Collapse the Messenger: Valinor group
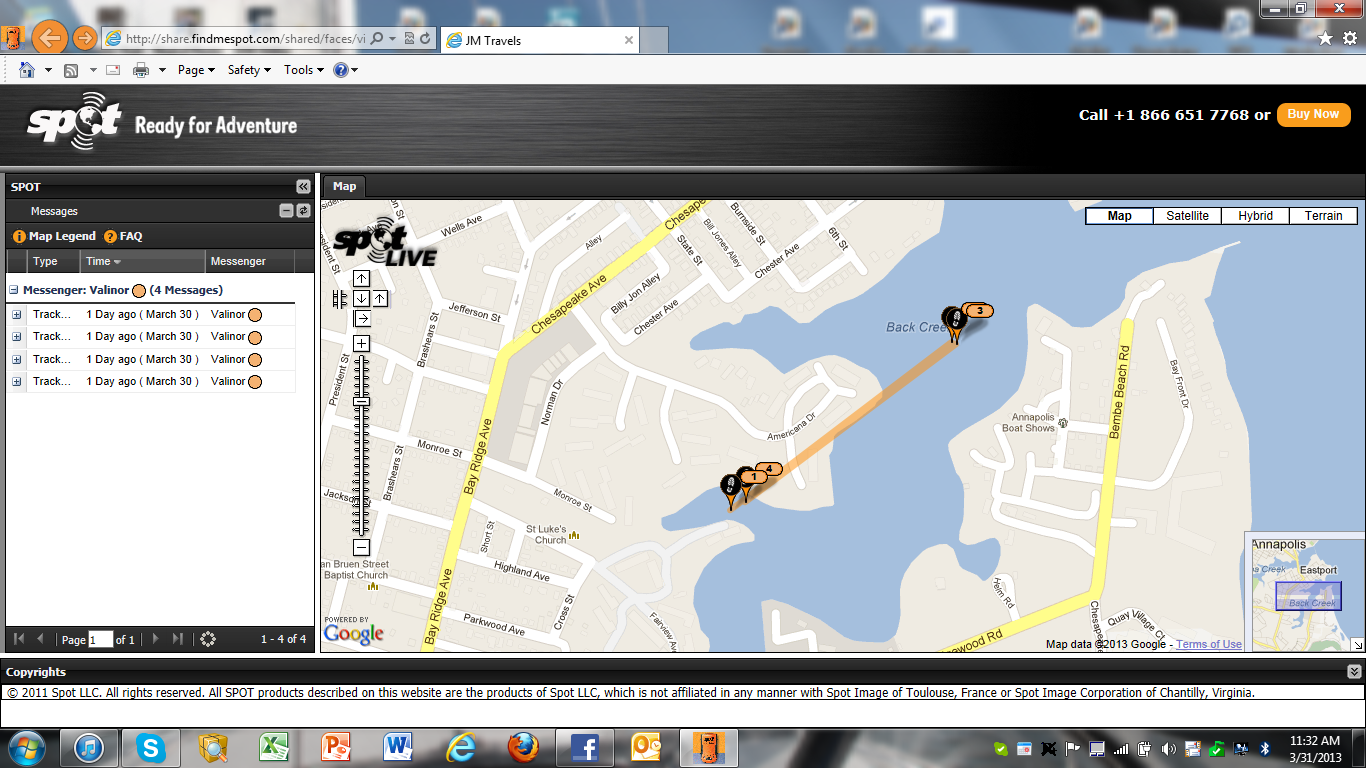The height and width of the screenshot is (768, 1366). pyautogui.click(x=15, y=290)
